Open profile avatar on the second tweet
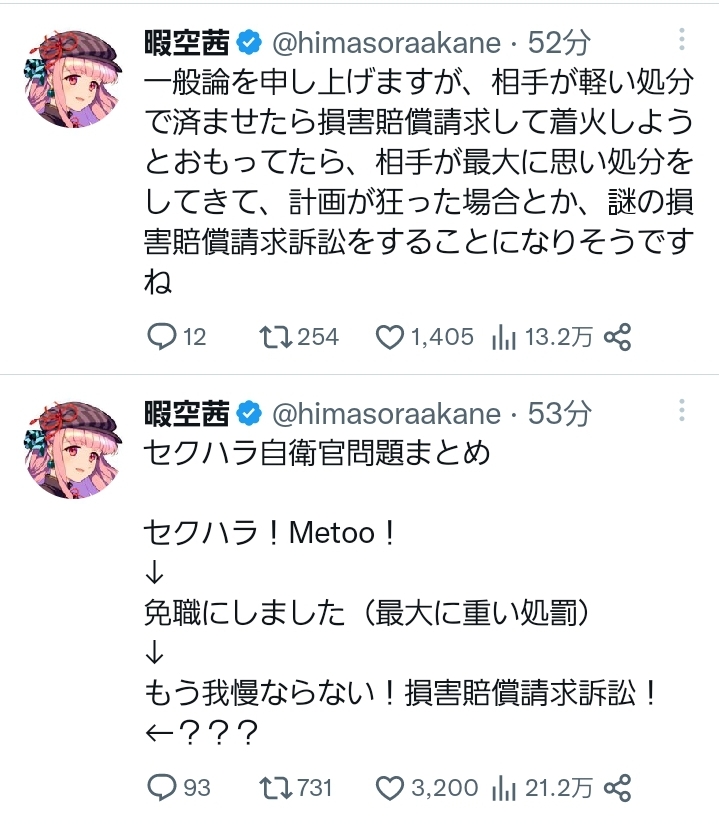The height and width of the screenshot is (824, 719). coord(72,447)
